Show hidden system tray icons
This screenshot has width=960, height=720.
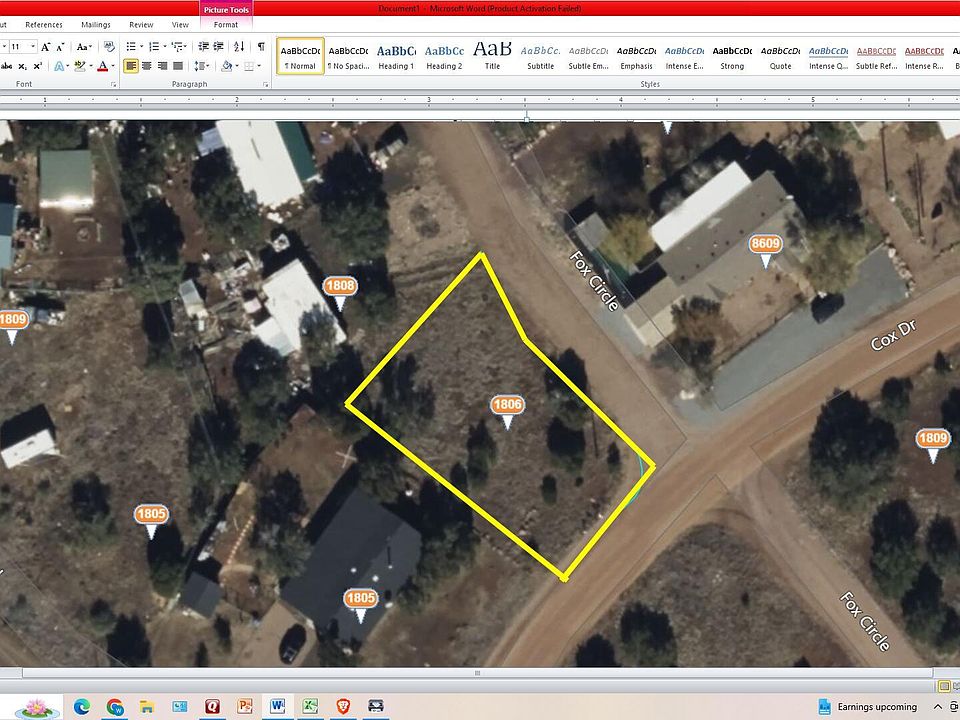point(937,707)
